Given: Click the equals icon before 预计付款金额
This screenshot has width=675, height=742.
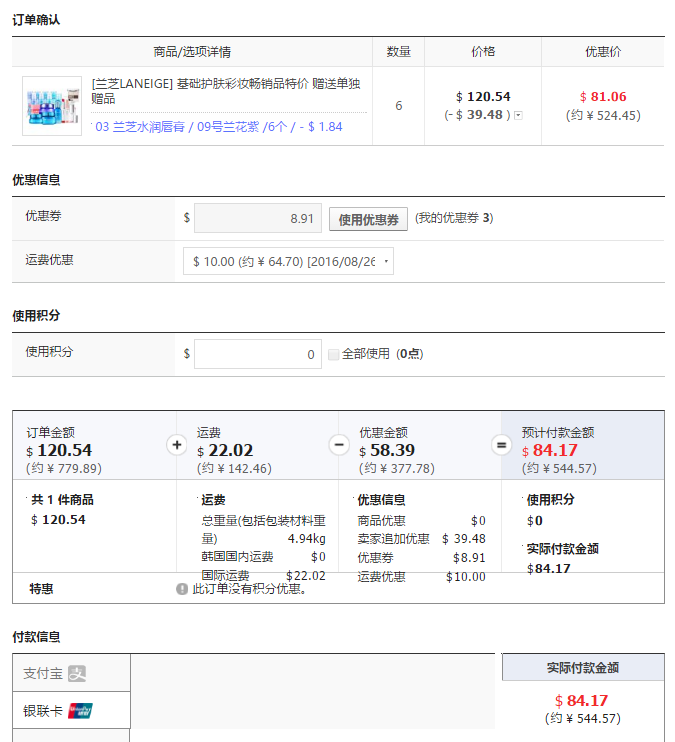Looking at the screenshot, I should click(502, 445).
